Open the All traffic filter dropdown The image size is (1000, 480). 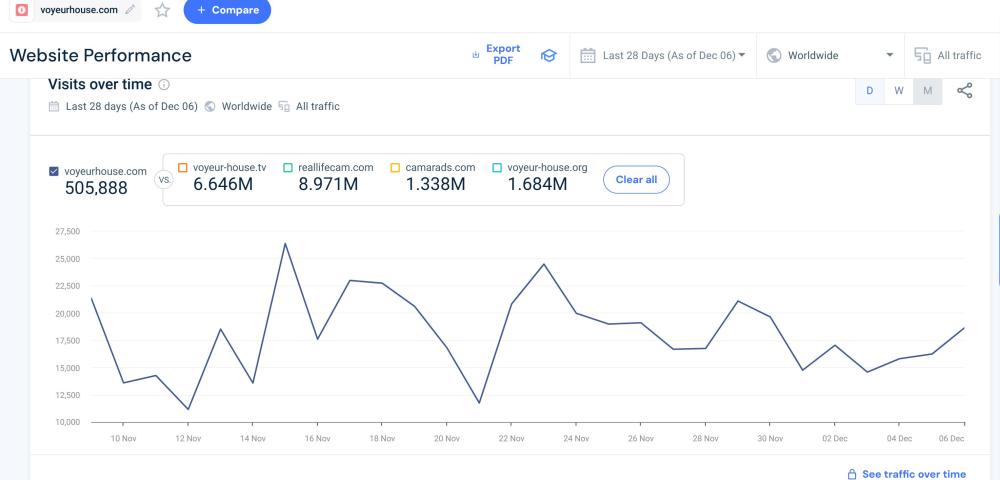(947, 56)
